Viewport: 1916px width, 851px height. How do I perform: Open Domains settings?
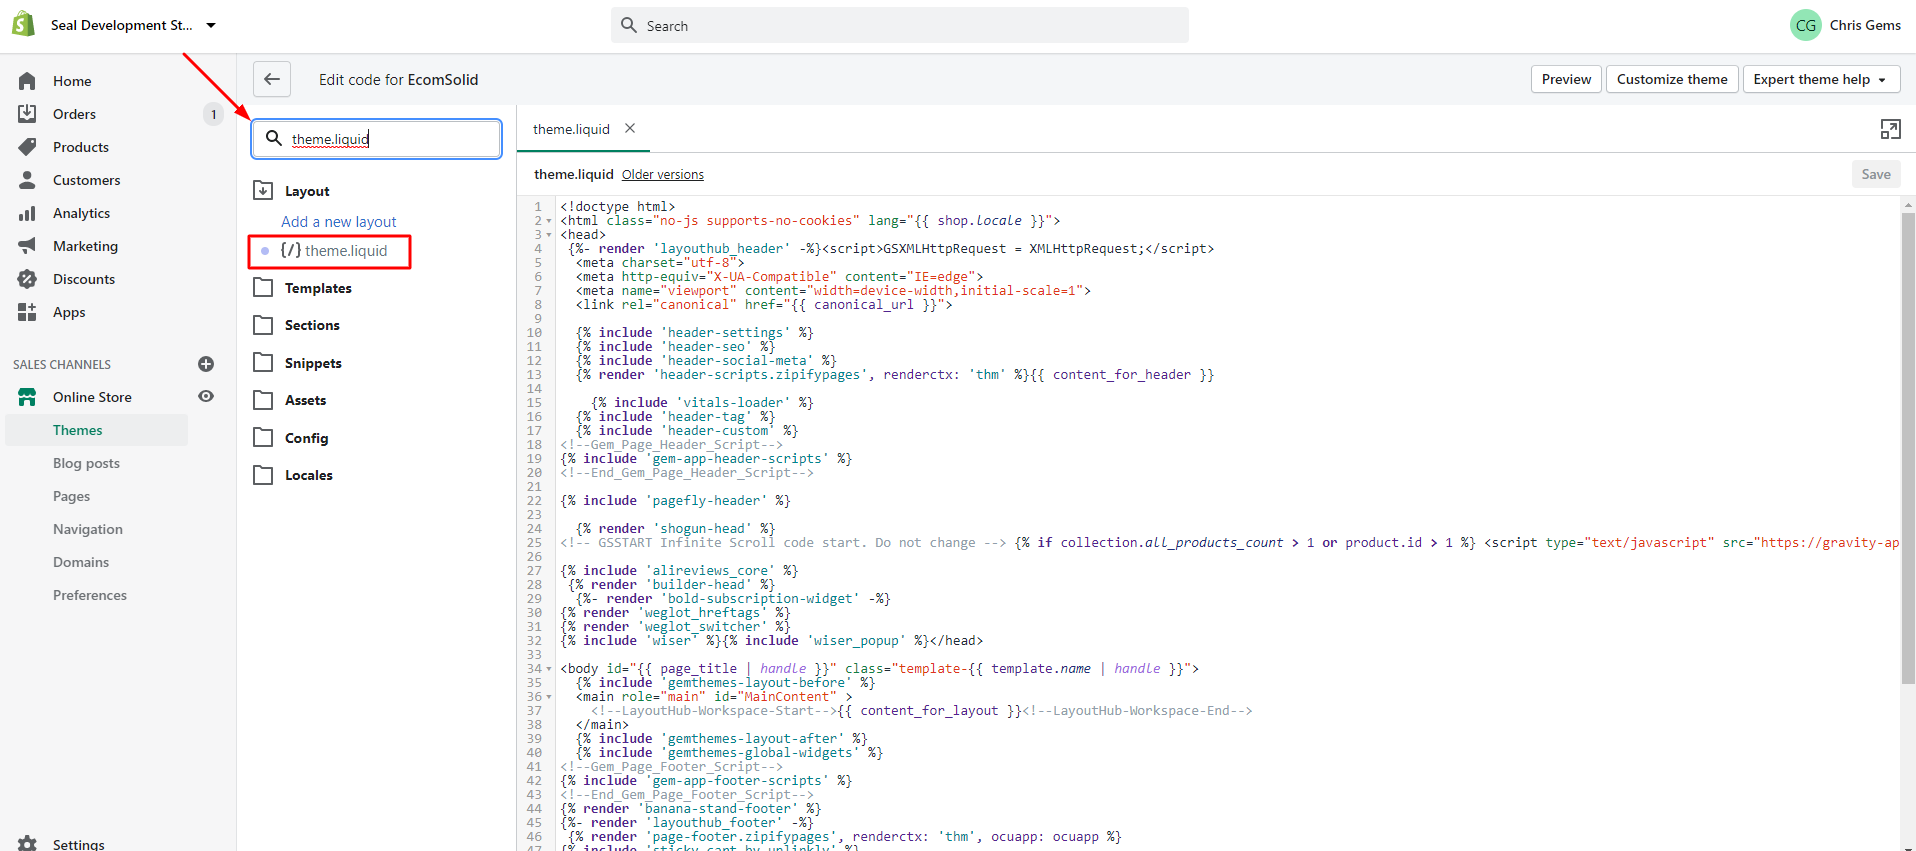[81, 562]
